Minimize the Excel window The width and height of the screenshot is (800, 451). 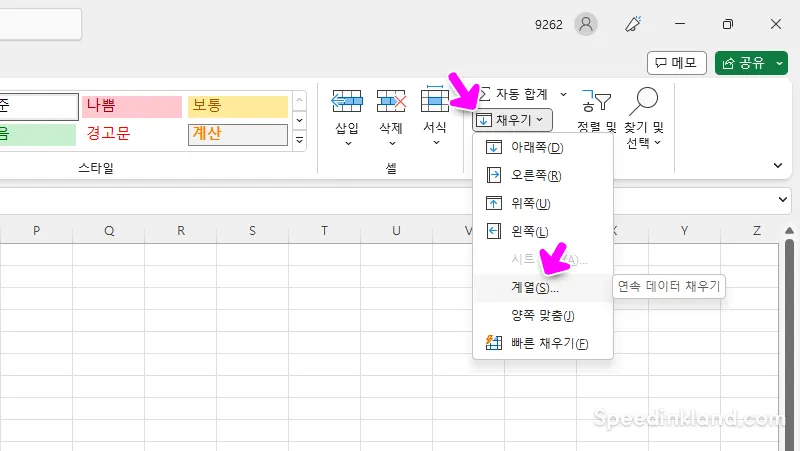pos(680,24)
